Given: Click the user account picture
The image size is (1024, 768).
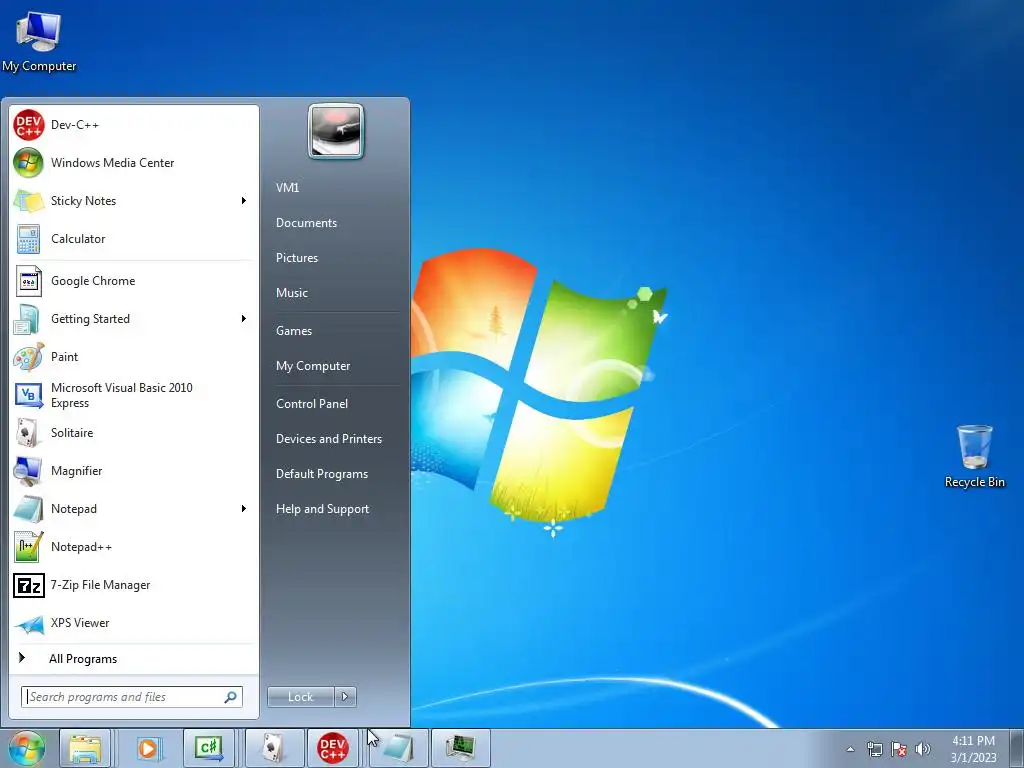Looking at the screenshot, I should 336,131.
